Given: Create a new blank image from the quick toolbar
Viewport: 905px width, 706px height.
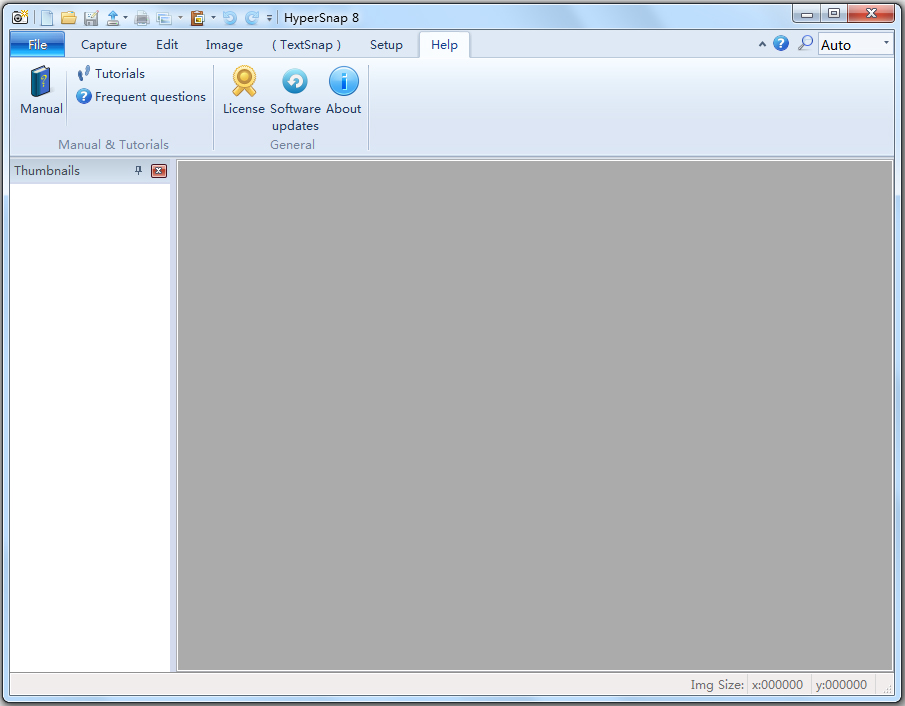Looking at the screenshot, I should pyautogui.click(x=47, y=18).
